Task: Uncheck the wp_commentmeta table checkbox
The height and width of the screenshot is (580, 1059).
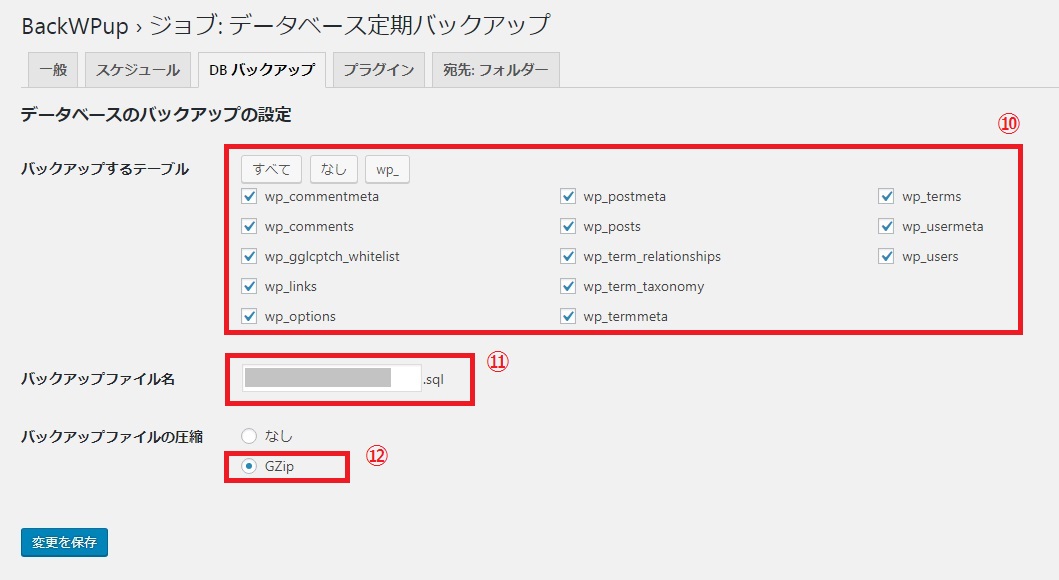Action: point(249,197)
